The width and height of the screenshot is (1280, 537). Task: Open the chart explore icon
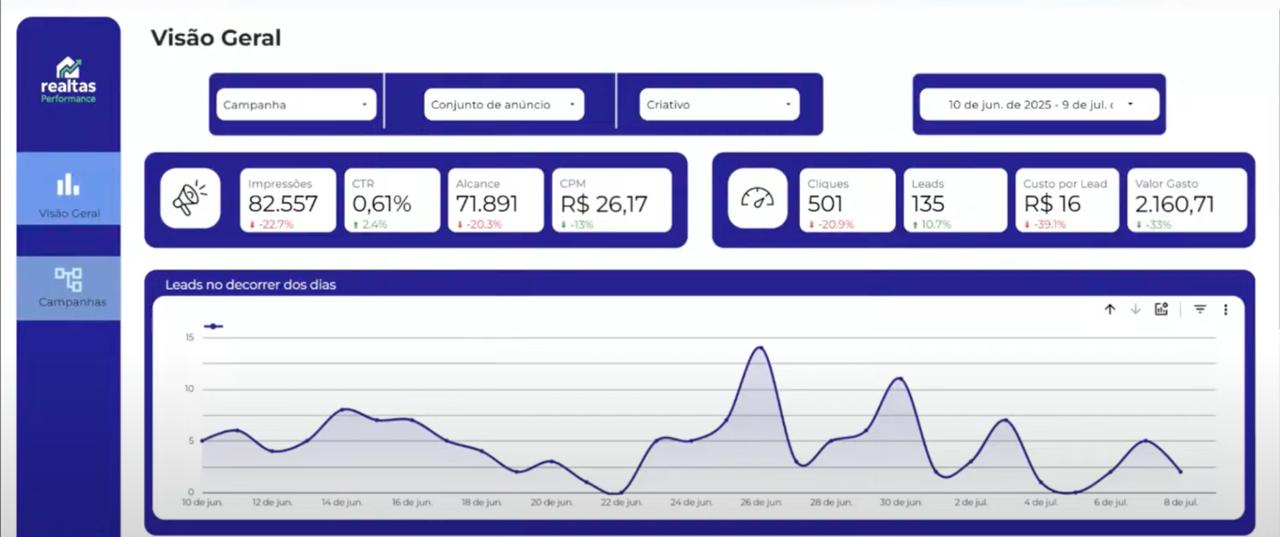(1161, 310)
